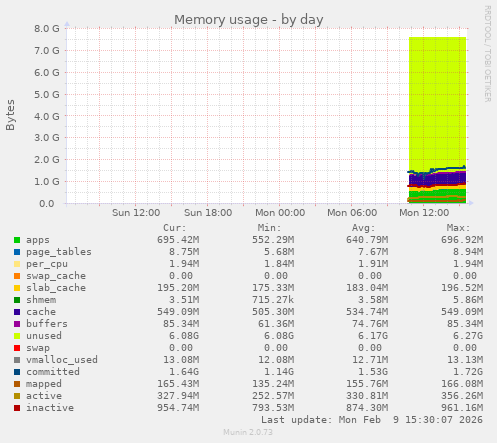Click the 'Mon 12:00' x-axis label
The height and width of the screenshot is (443, 497).
[x=424, y=213]
